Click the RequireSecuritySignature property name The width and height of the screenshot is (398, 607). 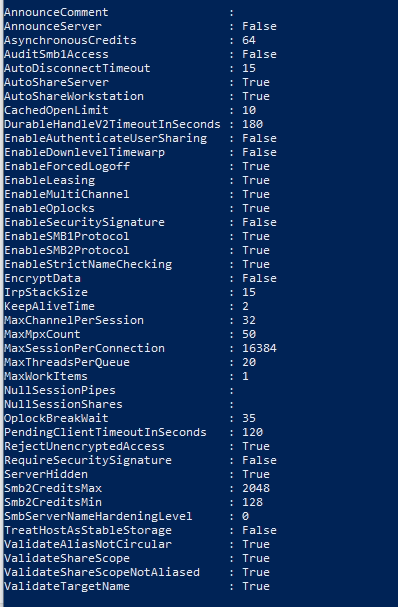point(88,460)
